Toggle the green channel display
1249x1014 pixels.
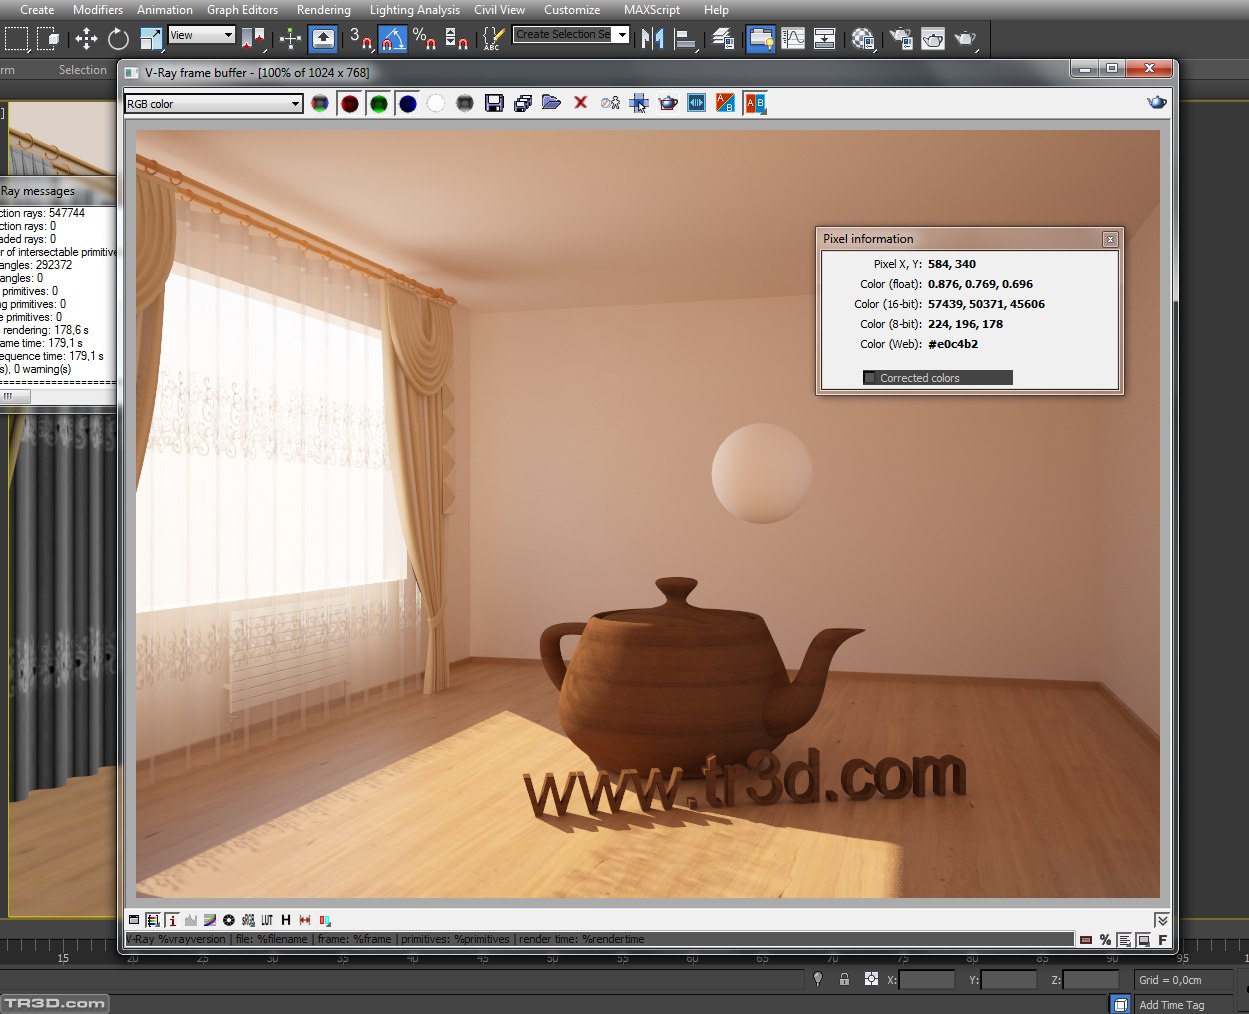click(378, 103)
